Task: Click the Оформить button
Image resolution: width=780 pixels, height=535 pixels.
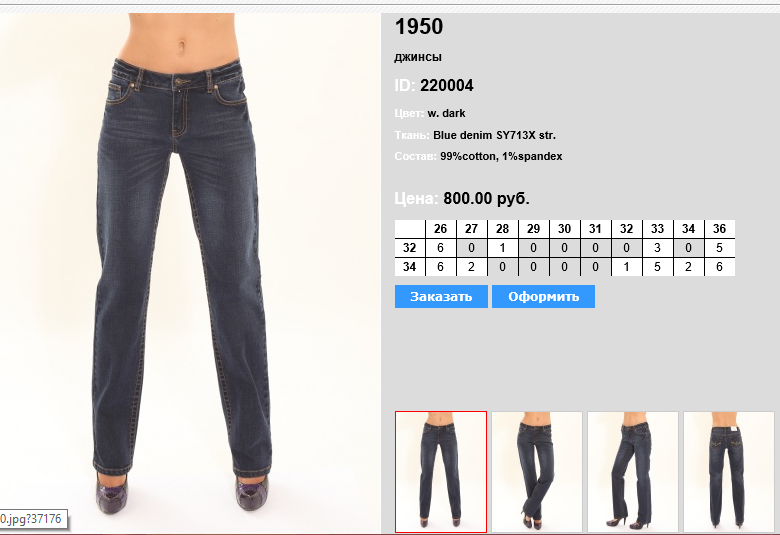Action: pos(543,297)
